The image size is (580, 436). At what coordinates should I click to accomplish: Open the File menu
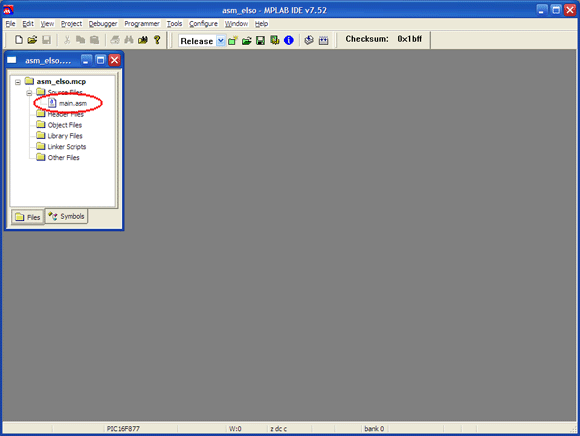click(10, 24)
